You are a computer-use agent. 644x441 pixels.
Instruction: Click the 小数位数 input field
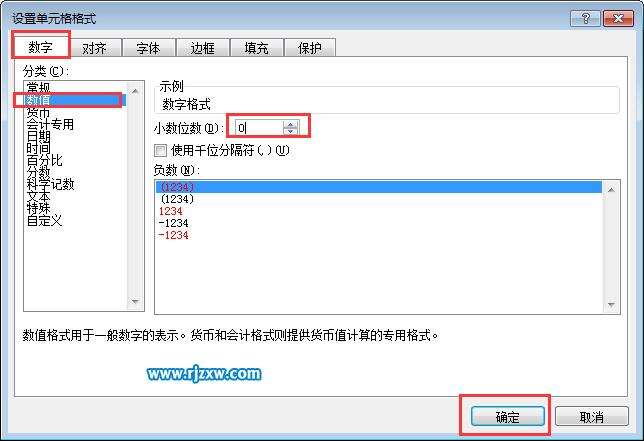click(259, 128)
